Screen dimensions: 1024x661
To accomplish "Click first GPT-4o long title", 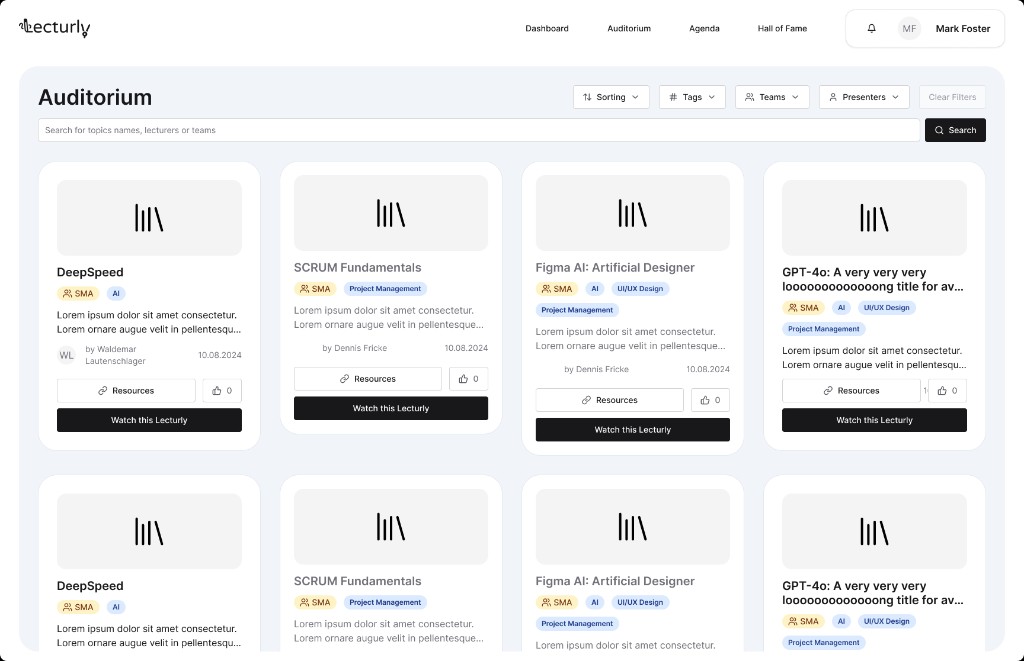I will 872,280.
